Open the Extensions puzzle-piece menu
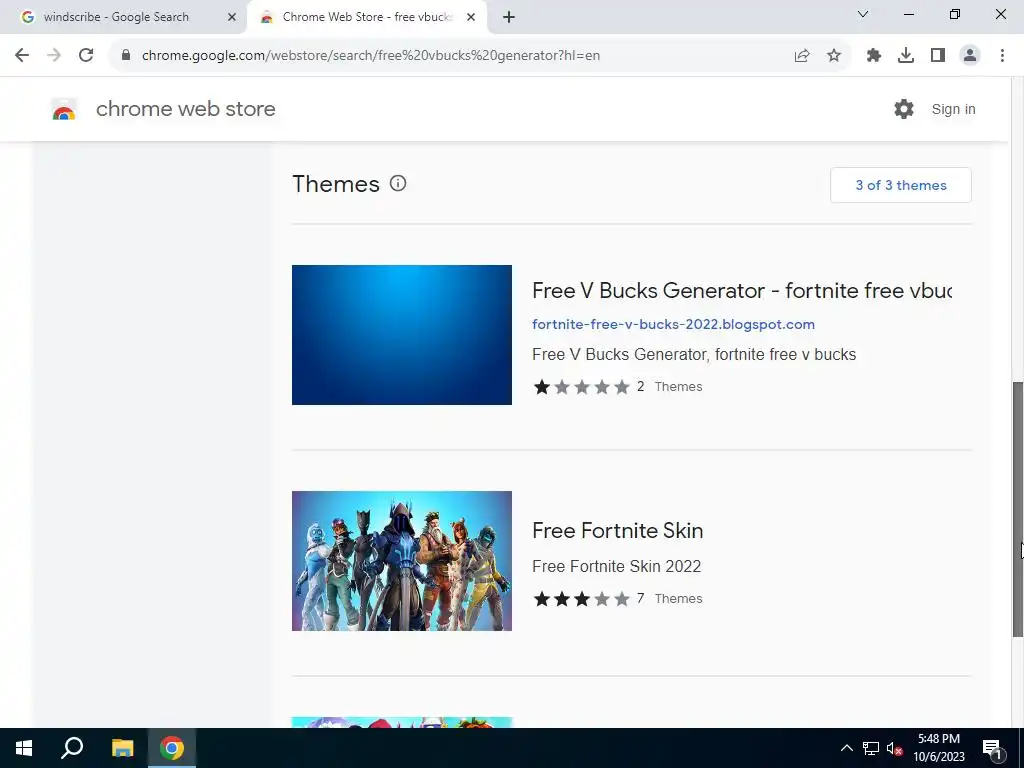 click(x=874, y=56)
